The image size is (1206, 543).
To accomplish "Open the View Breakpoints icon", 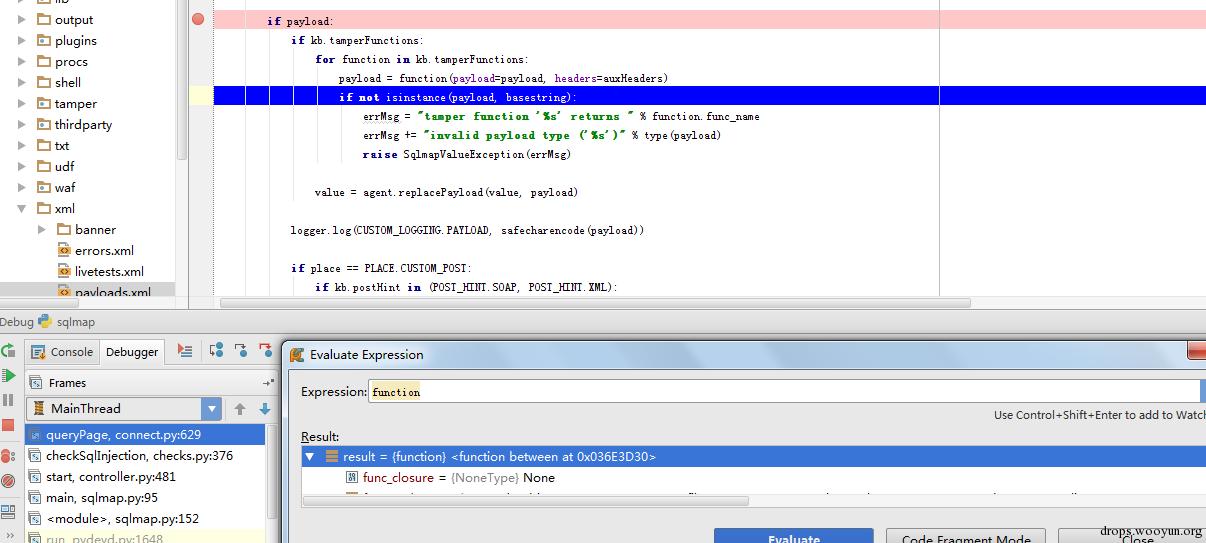I will coord(8,456).
